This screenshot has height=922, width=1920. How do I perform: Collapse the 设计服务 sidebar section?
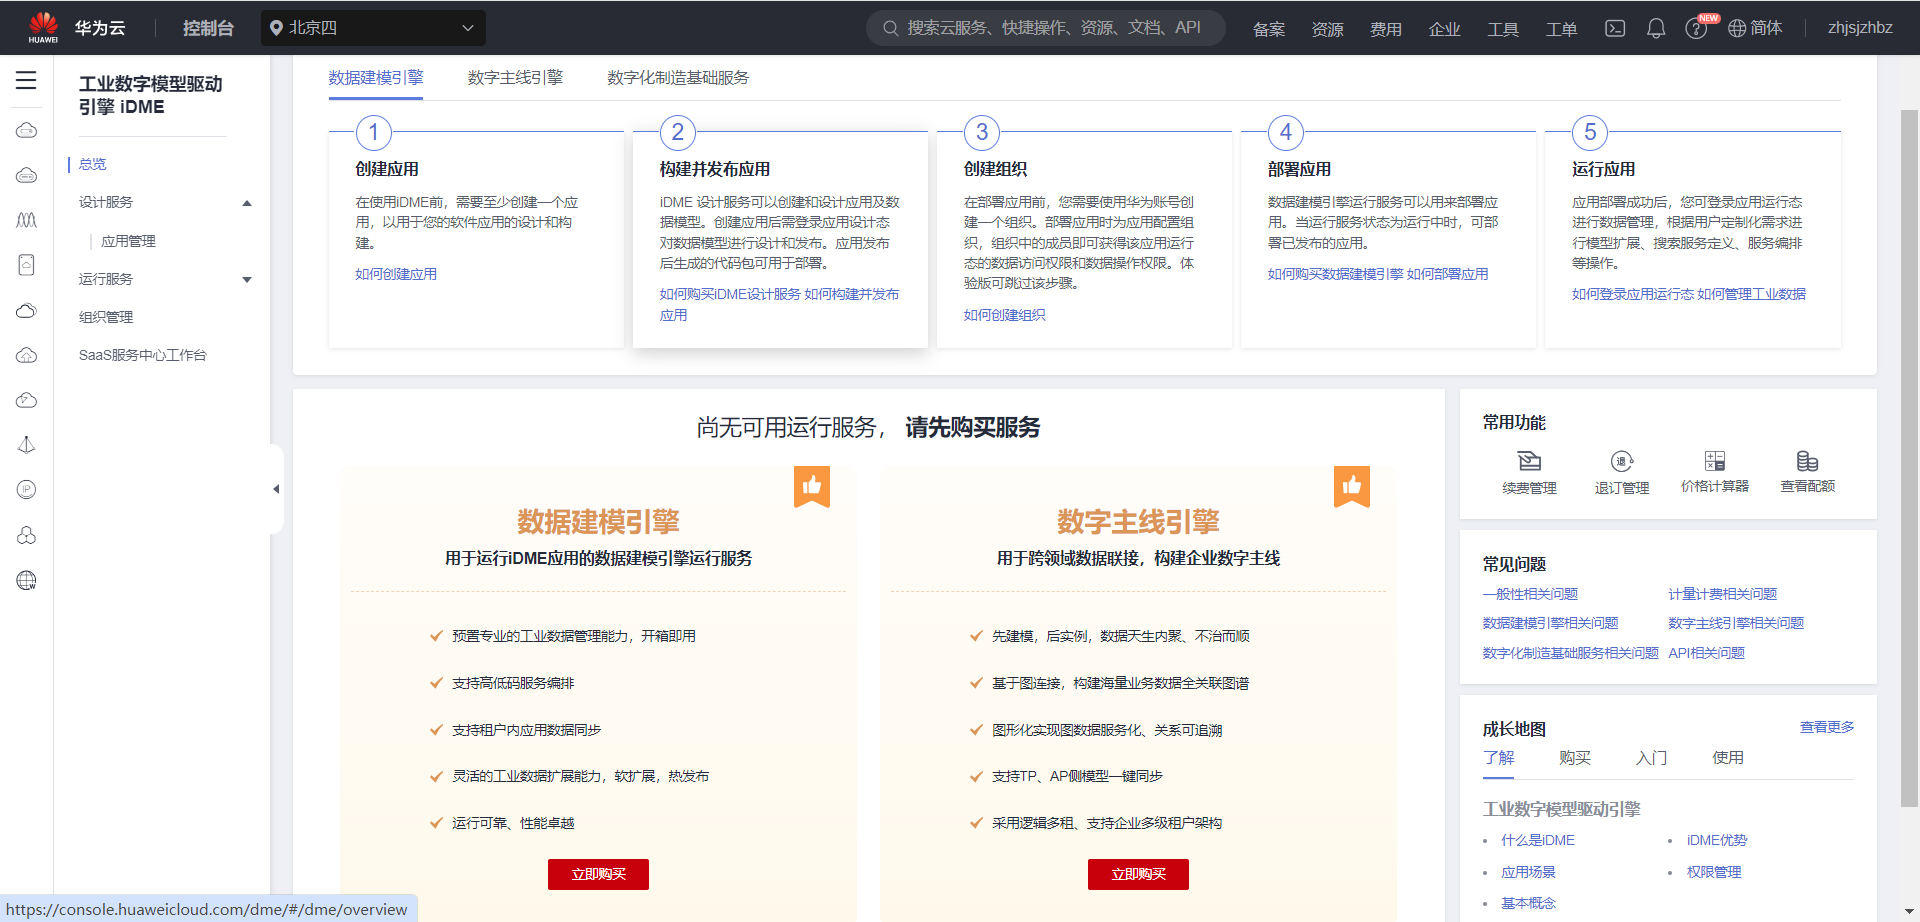coord(247,203)
